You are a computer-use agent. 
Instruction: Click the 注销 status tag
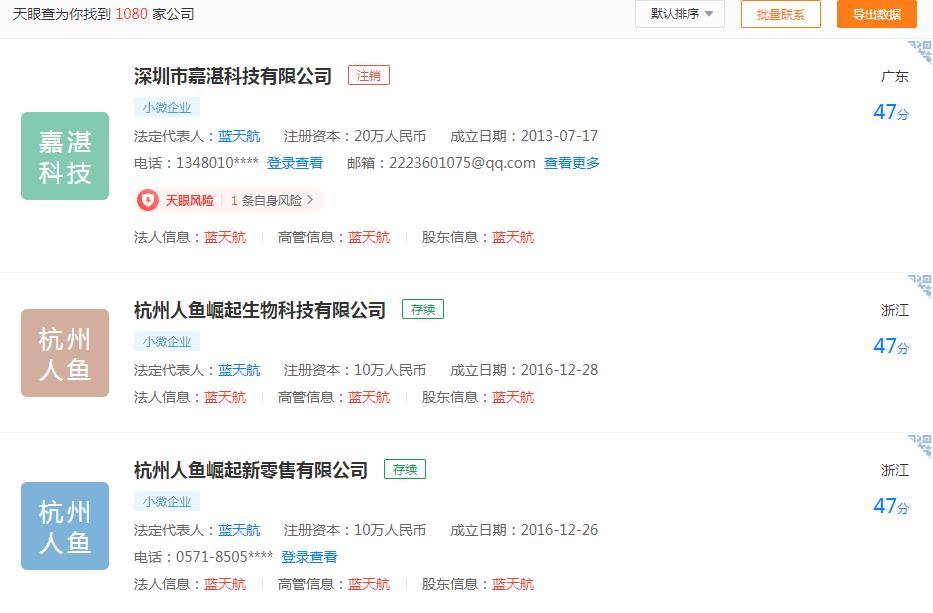pos(369,76)
